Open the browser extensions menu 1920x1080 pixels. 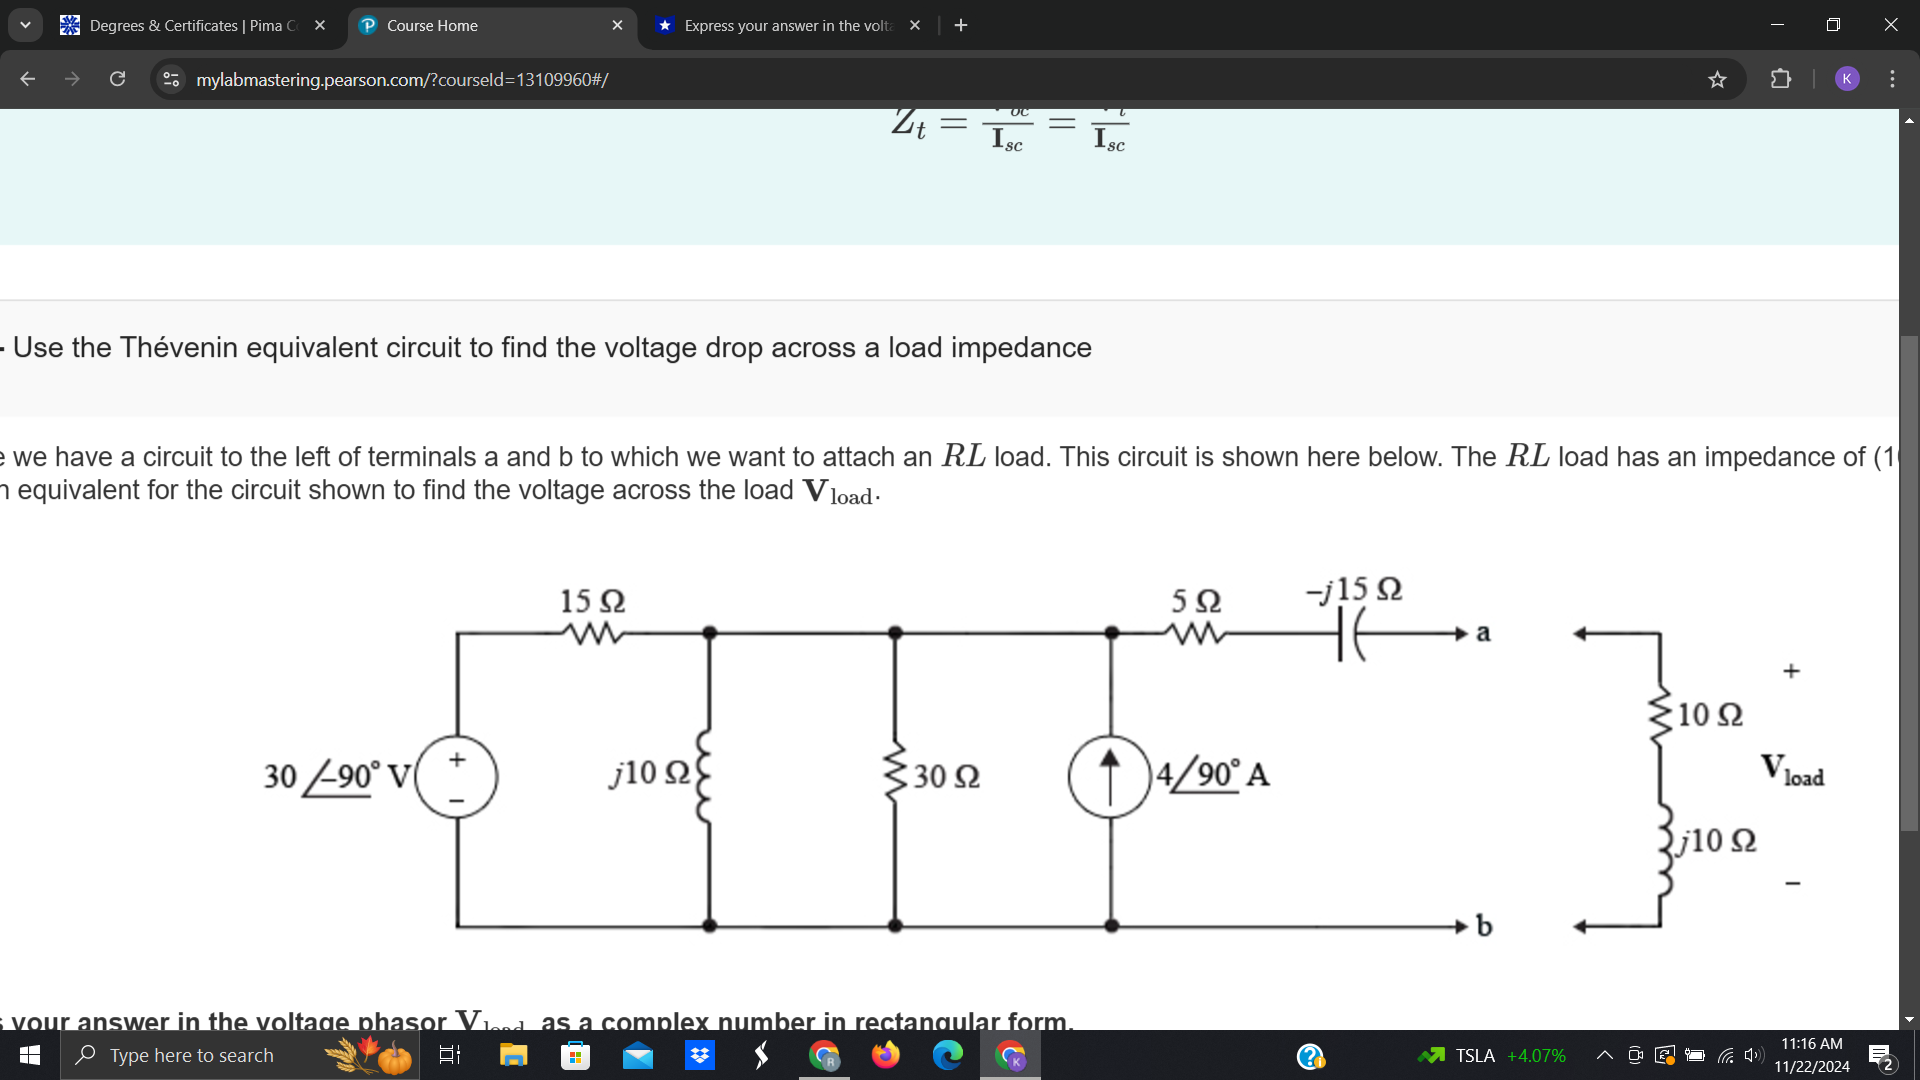click(1781, 79)
